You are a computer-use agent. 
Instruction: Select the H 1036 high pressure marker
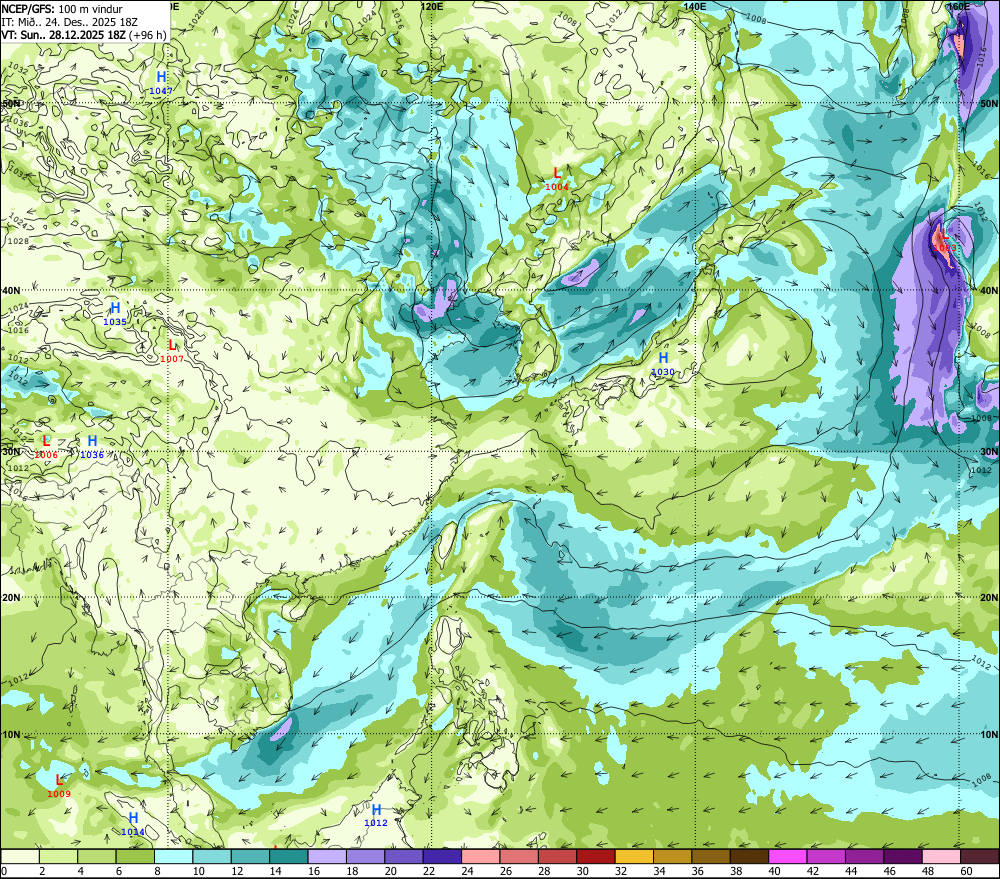[92, 447]
